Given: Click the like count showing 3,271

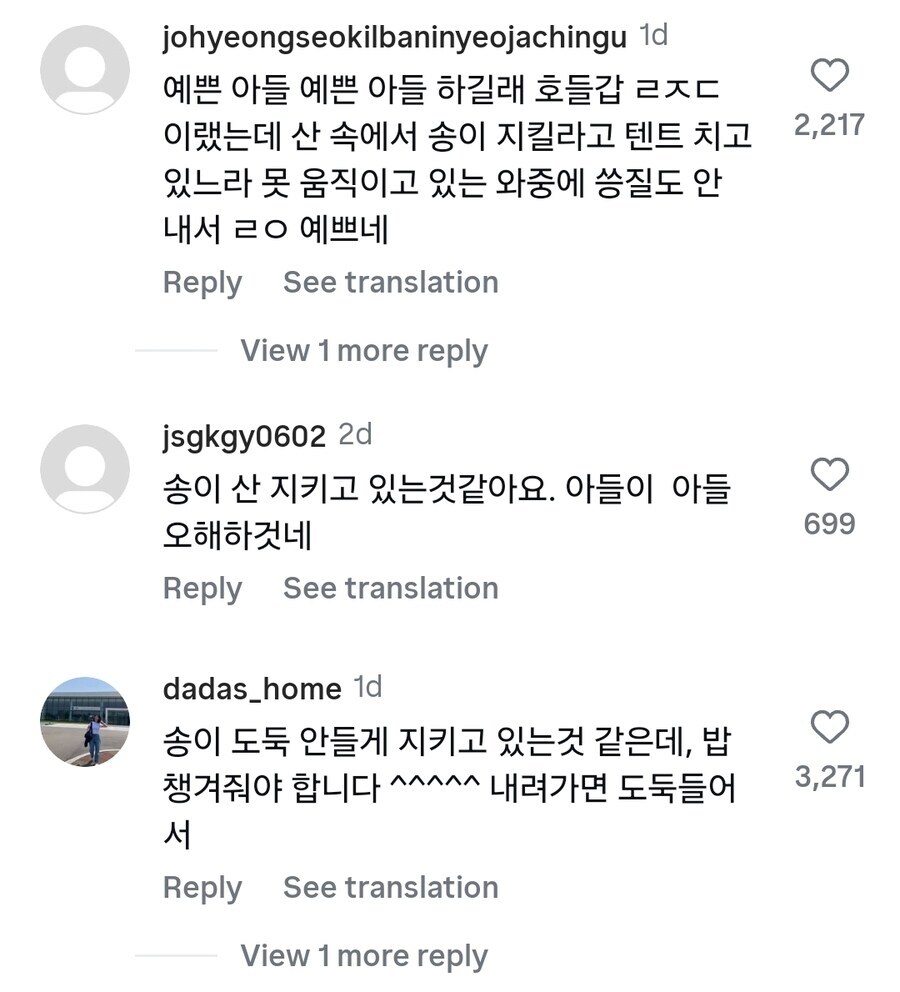Looking at the screenshot, I should pyautogui.click(x=831, y=775).
